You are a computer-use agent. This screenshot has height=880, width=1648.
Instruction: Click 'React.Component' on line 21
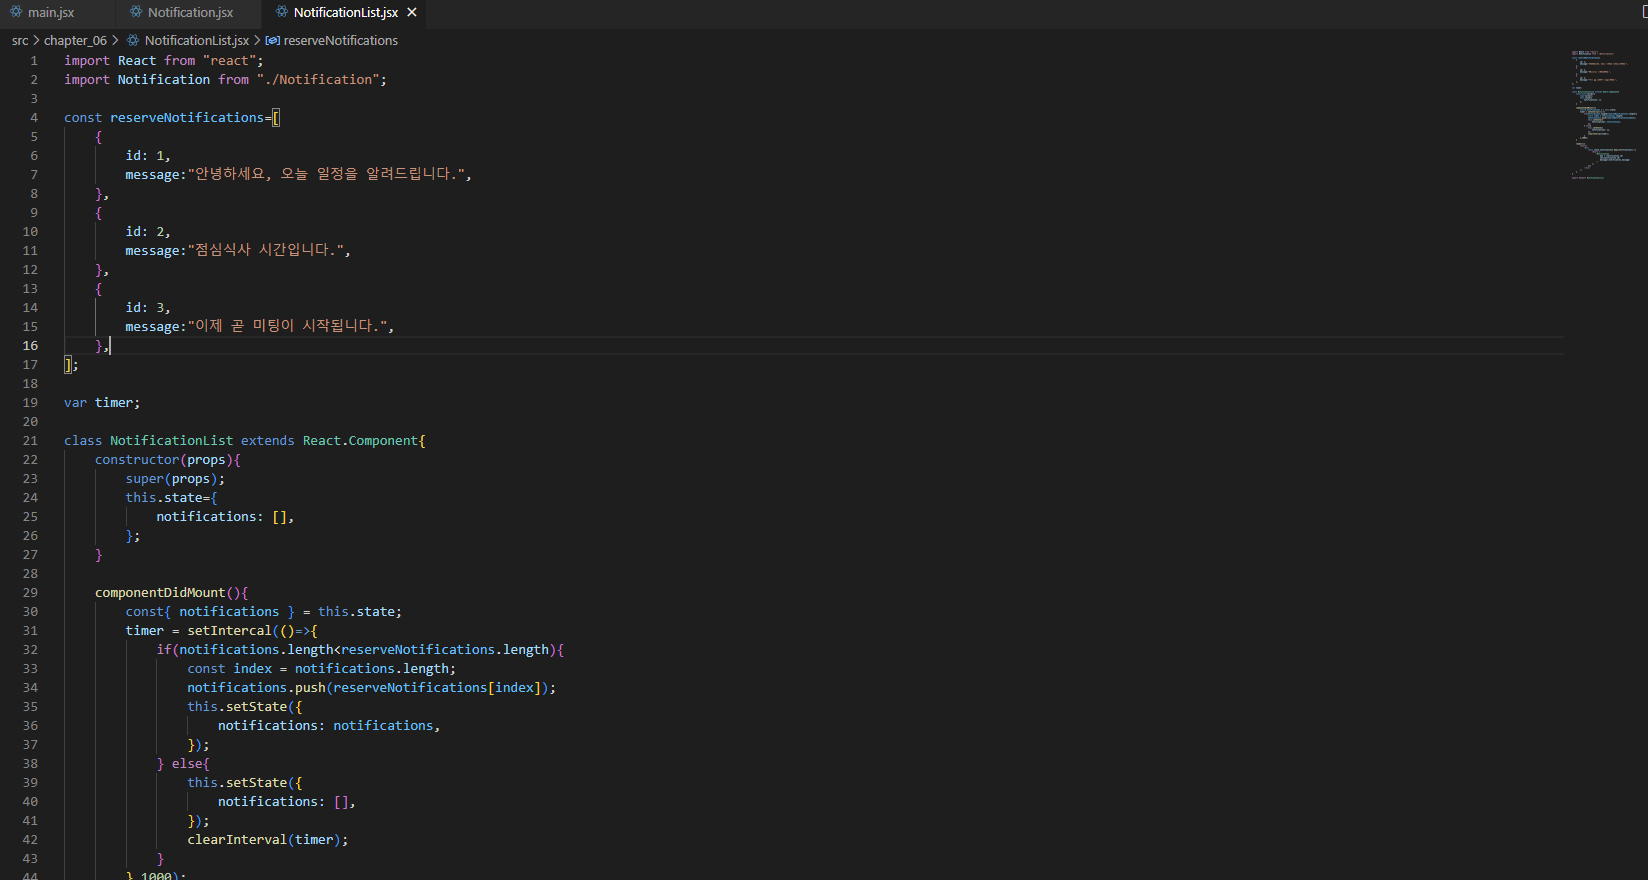(x=360, y=441)
